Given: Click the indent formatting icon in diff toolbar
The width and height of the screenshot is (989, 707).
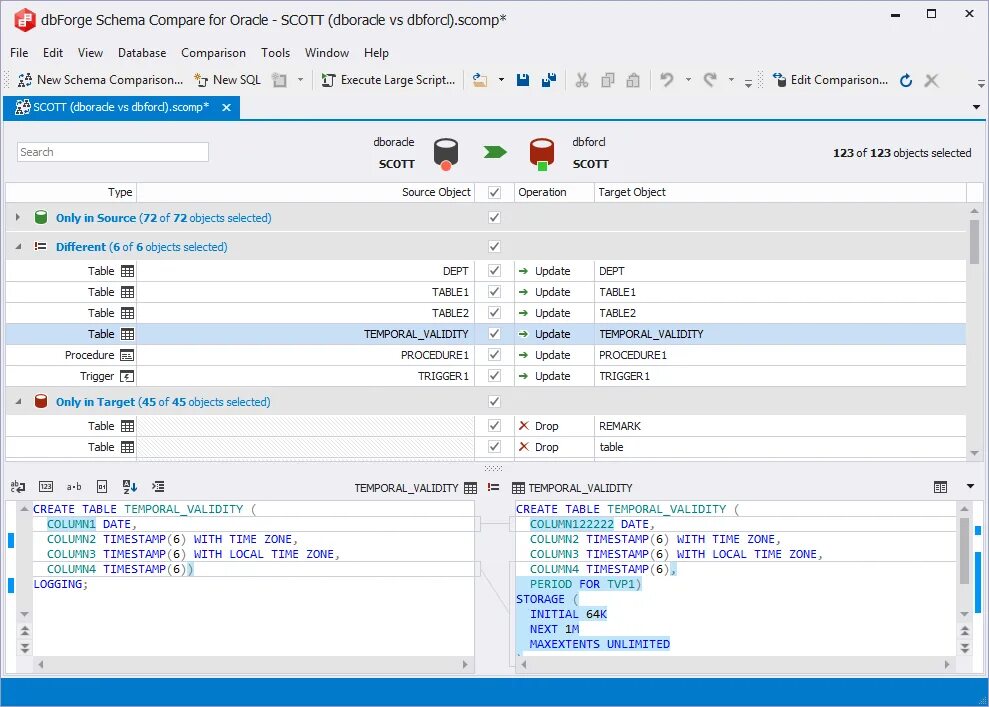Looking at the screenshot, I should 158,486.
